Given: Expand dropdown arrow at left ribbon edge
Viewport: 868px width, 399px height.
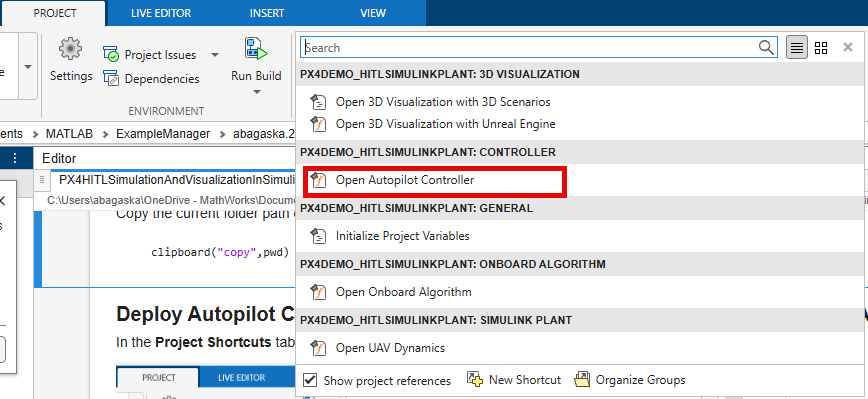Looking at the screenshot, I should (28, 66).
